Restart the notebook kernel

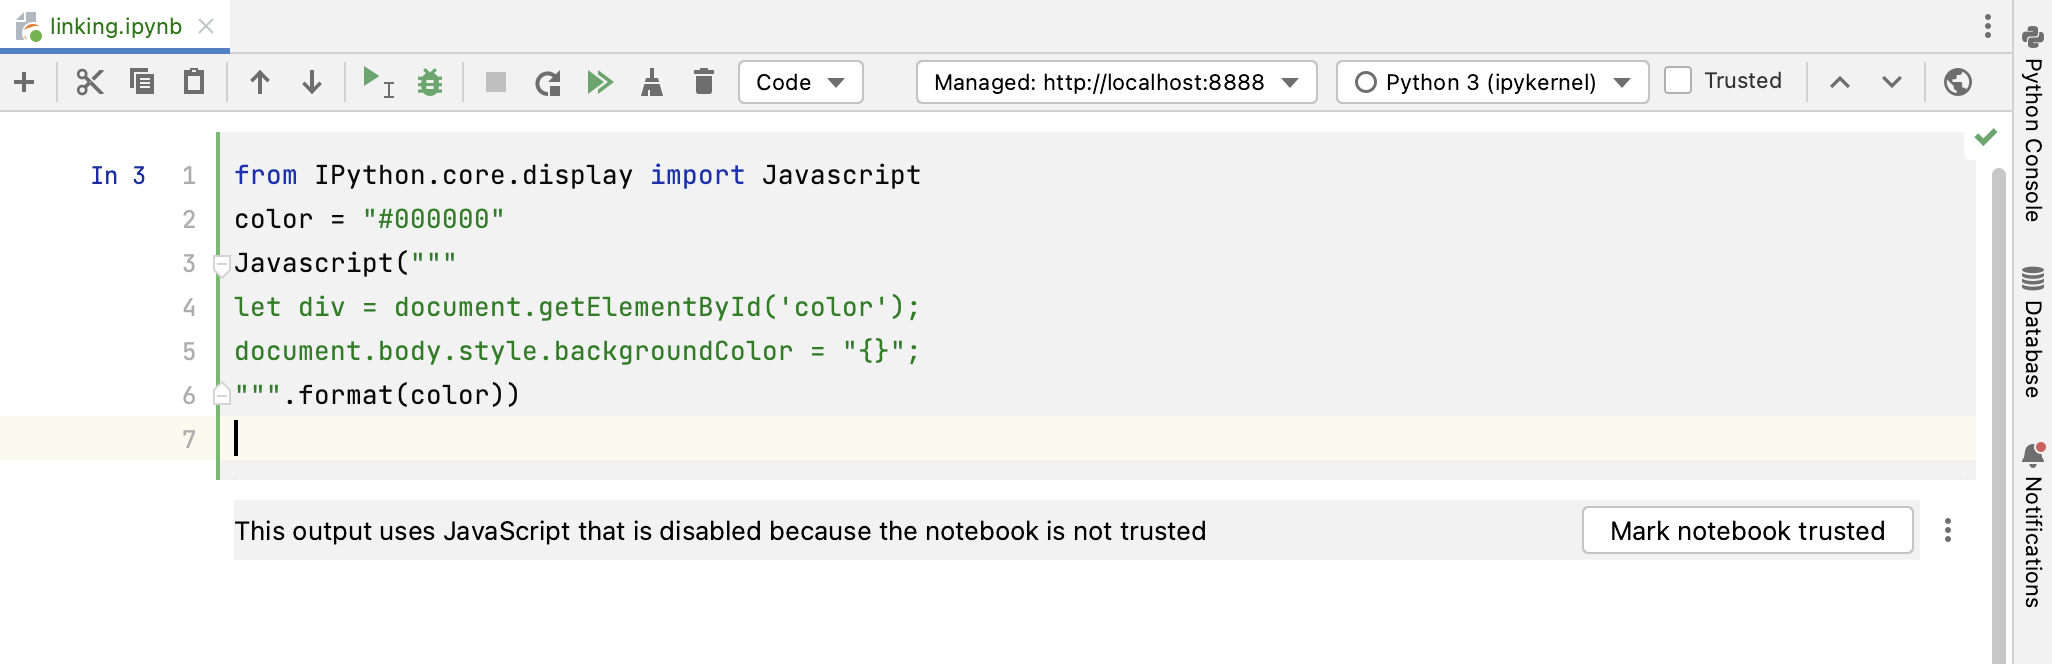547,82
